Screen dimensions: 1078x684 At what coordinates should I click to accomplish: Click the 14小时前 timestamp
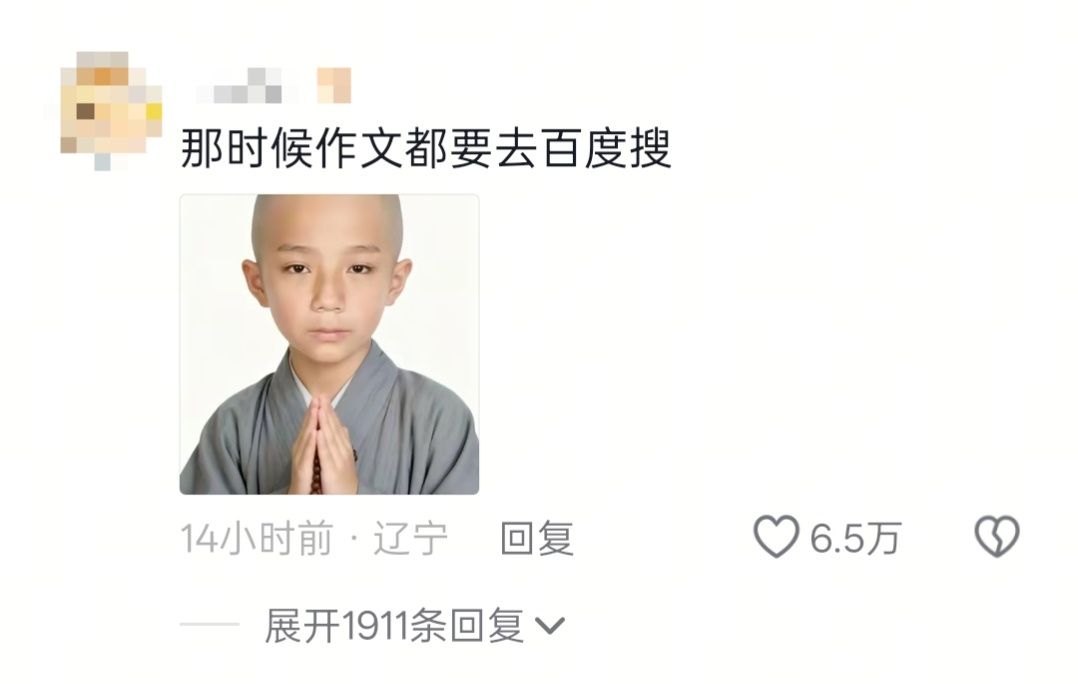(x=257, y=538)
